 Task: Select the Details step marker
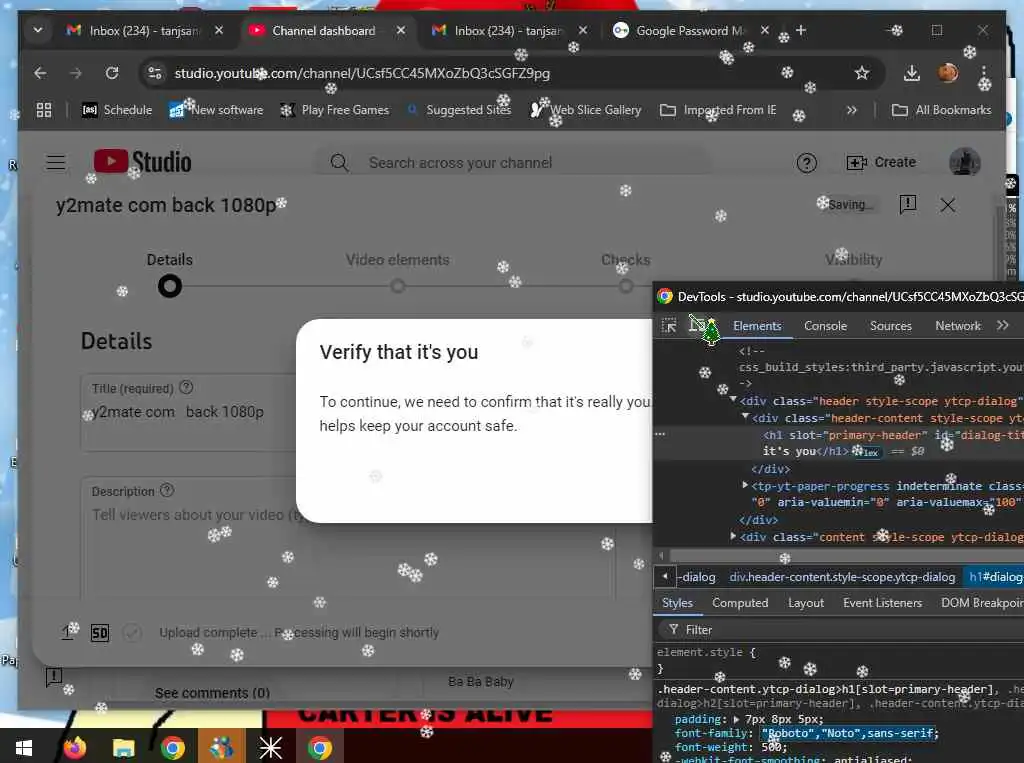170,286
